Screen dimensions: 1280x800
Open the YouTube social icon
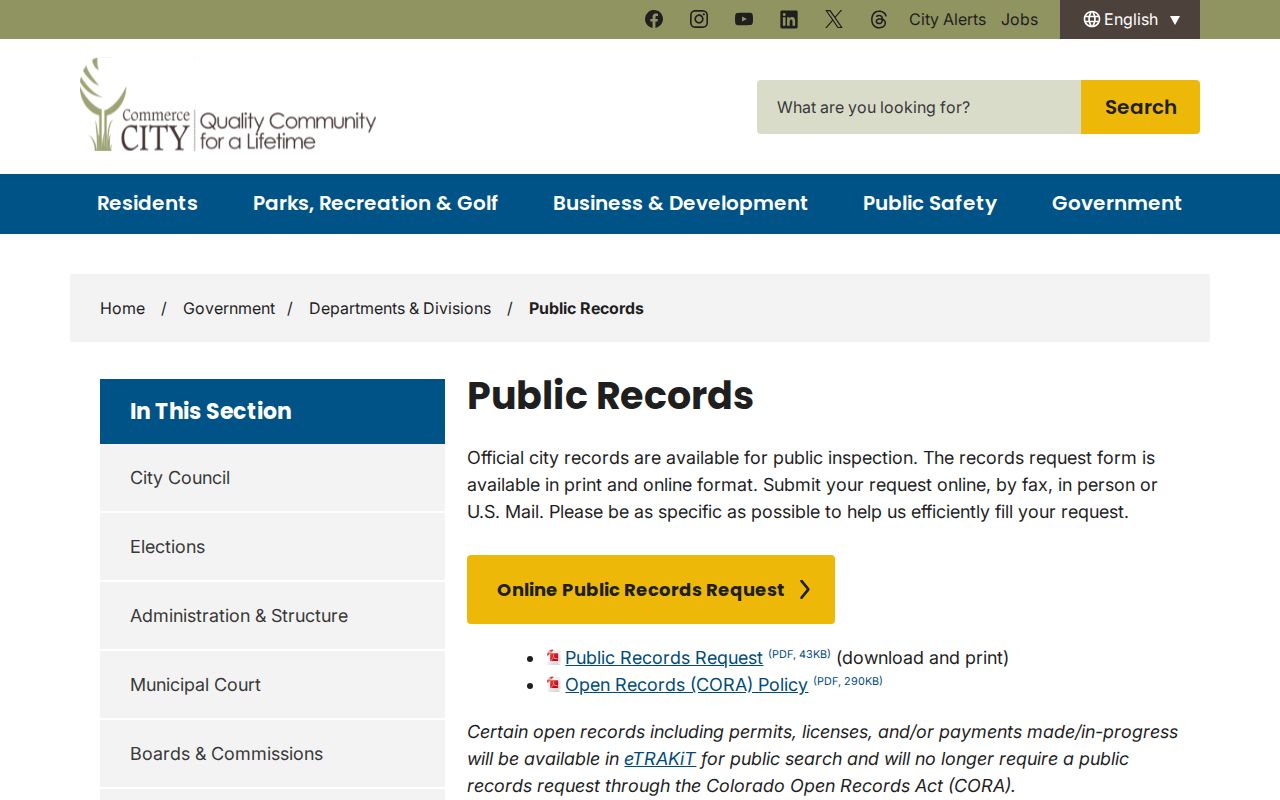(744, 19)
